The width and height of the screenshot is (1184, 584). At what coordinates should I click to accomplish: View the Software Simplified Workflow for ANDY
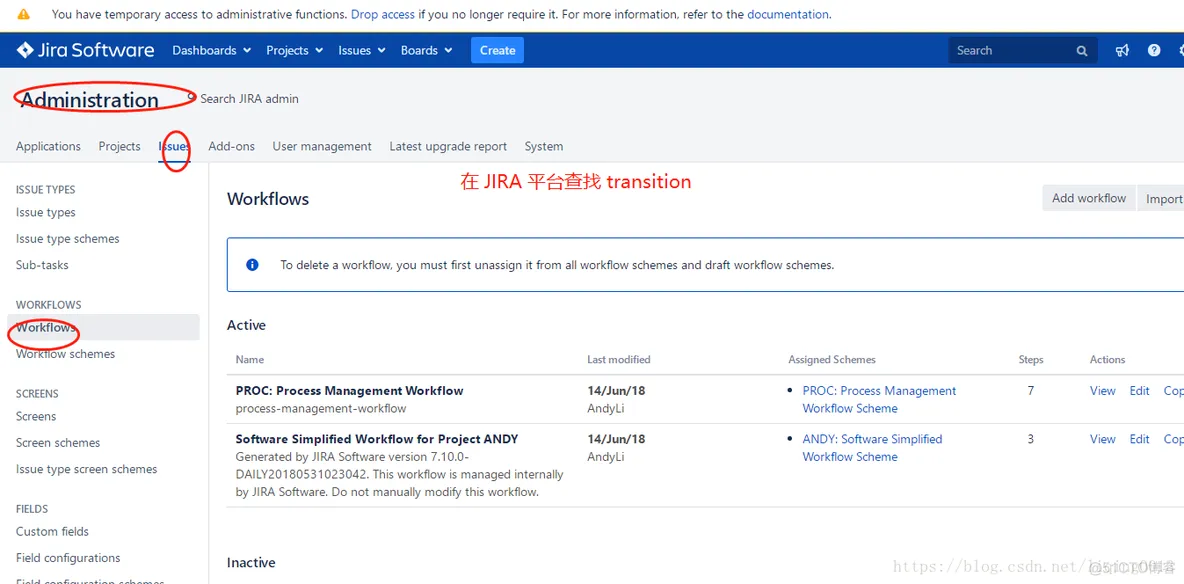tap(1102, 440)
